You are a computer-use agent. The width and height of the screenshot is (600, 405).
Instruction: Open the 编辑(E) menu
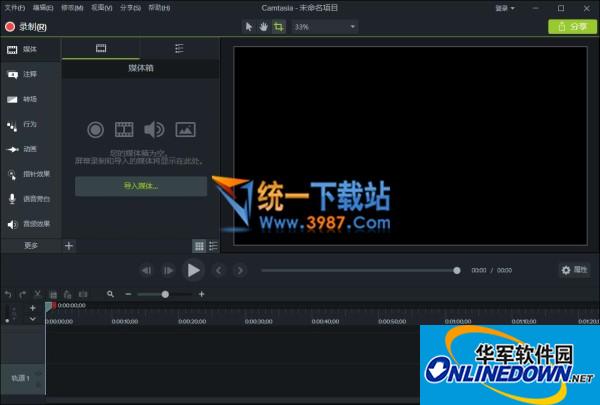tap(43, 8)
